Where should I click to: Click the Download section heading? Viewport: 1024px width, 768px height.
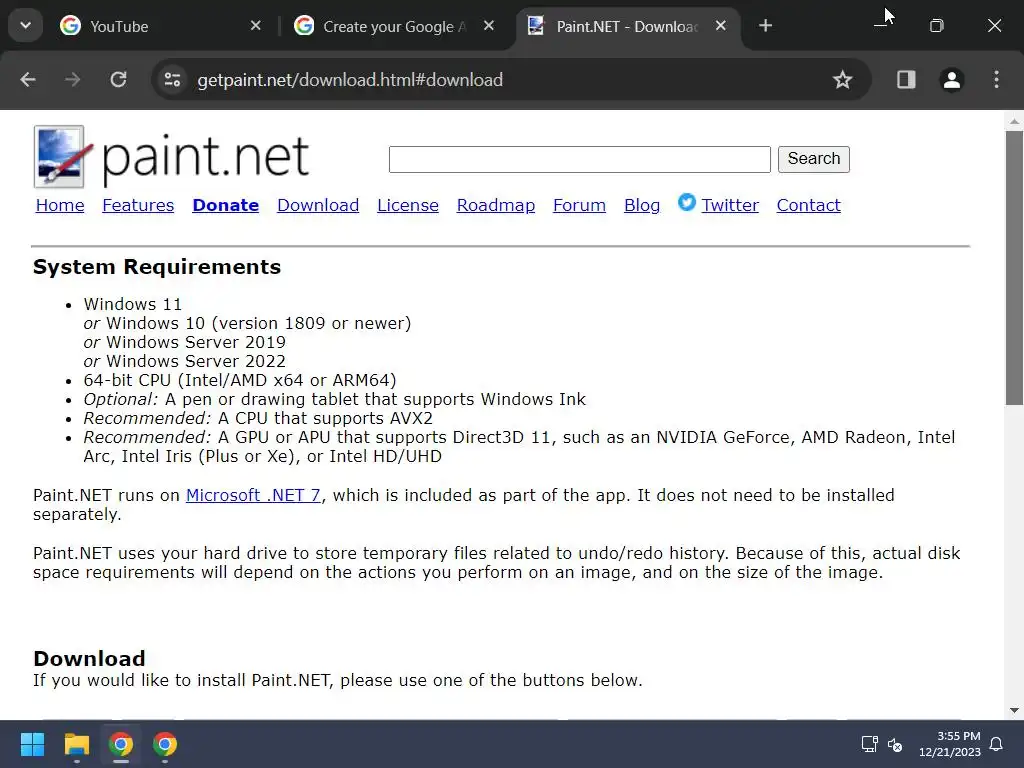[89, 658]
